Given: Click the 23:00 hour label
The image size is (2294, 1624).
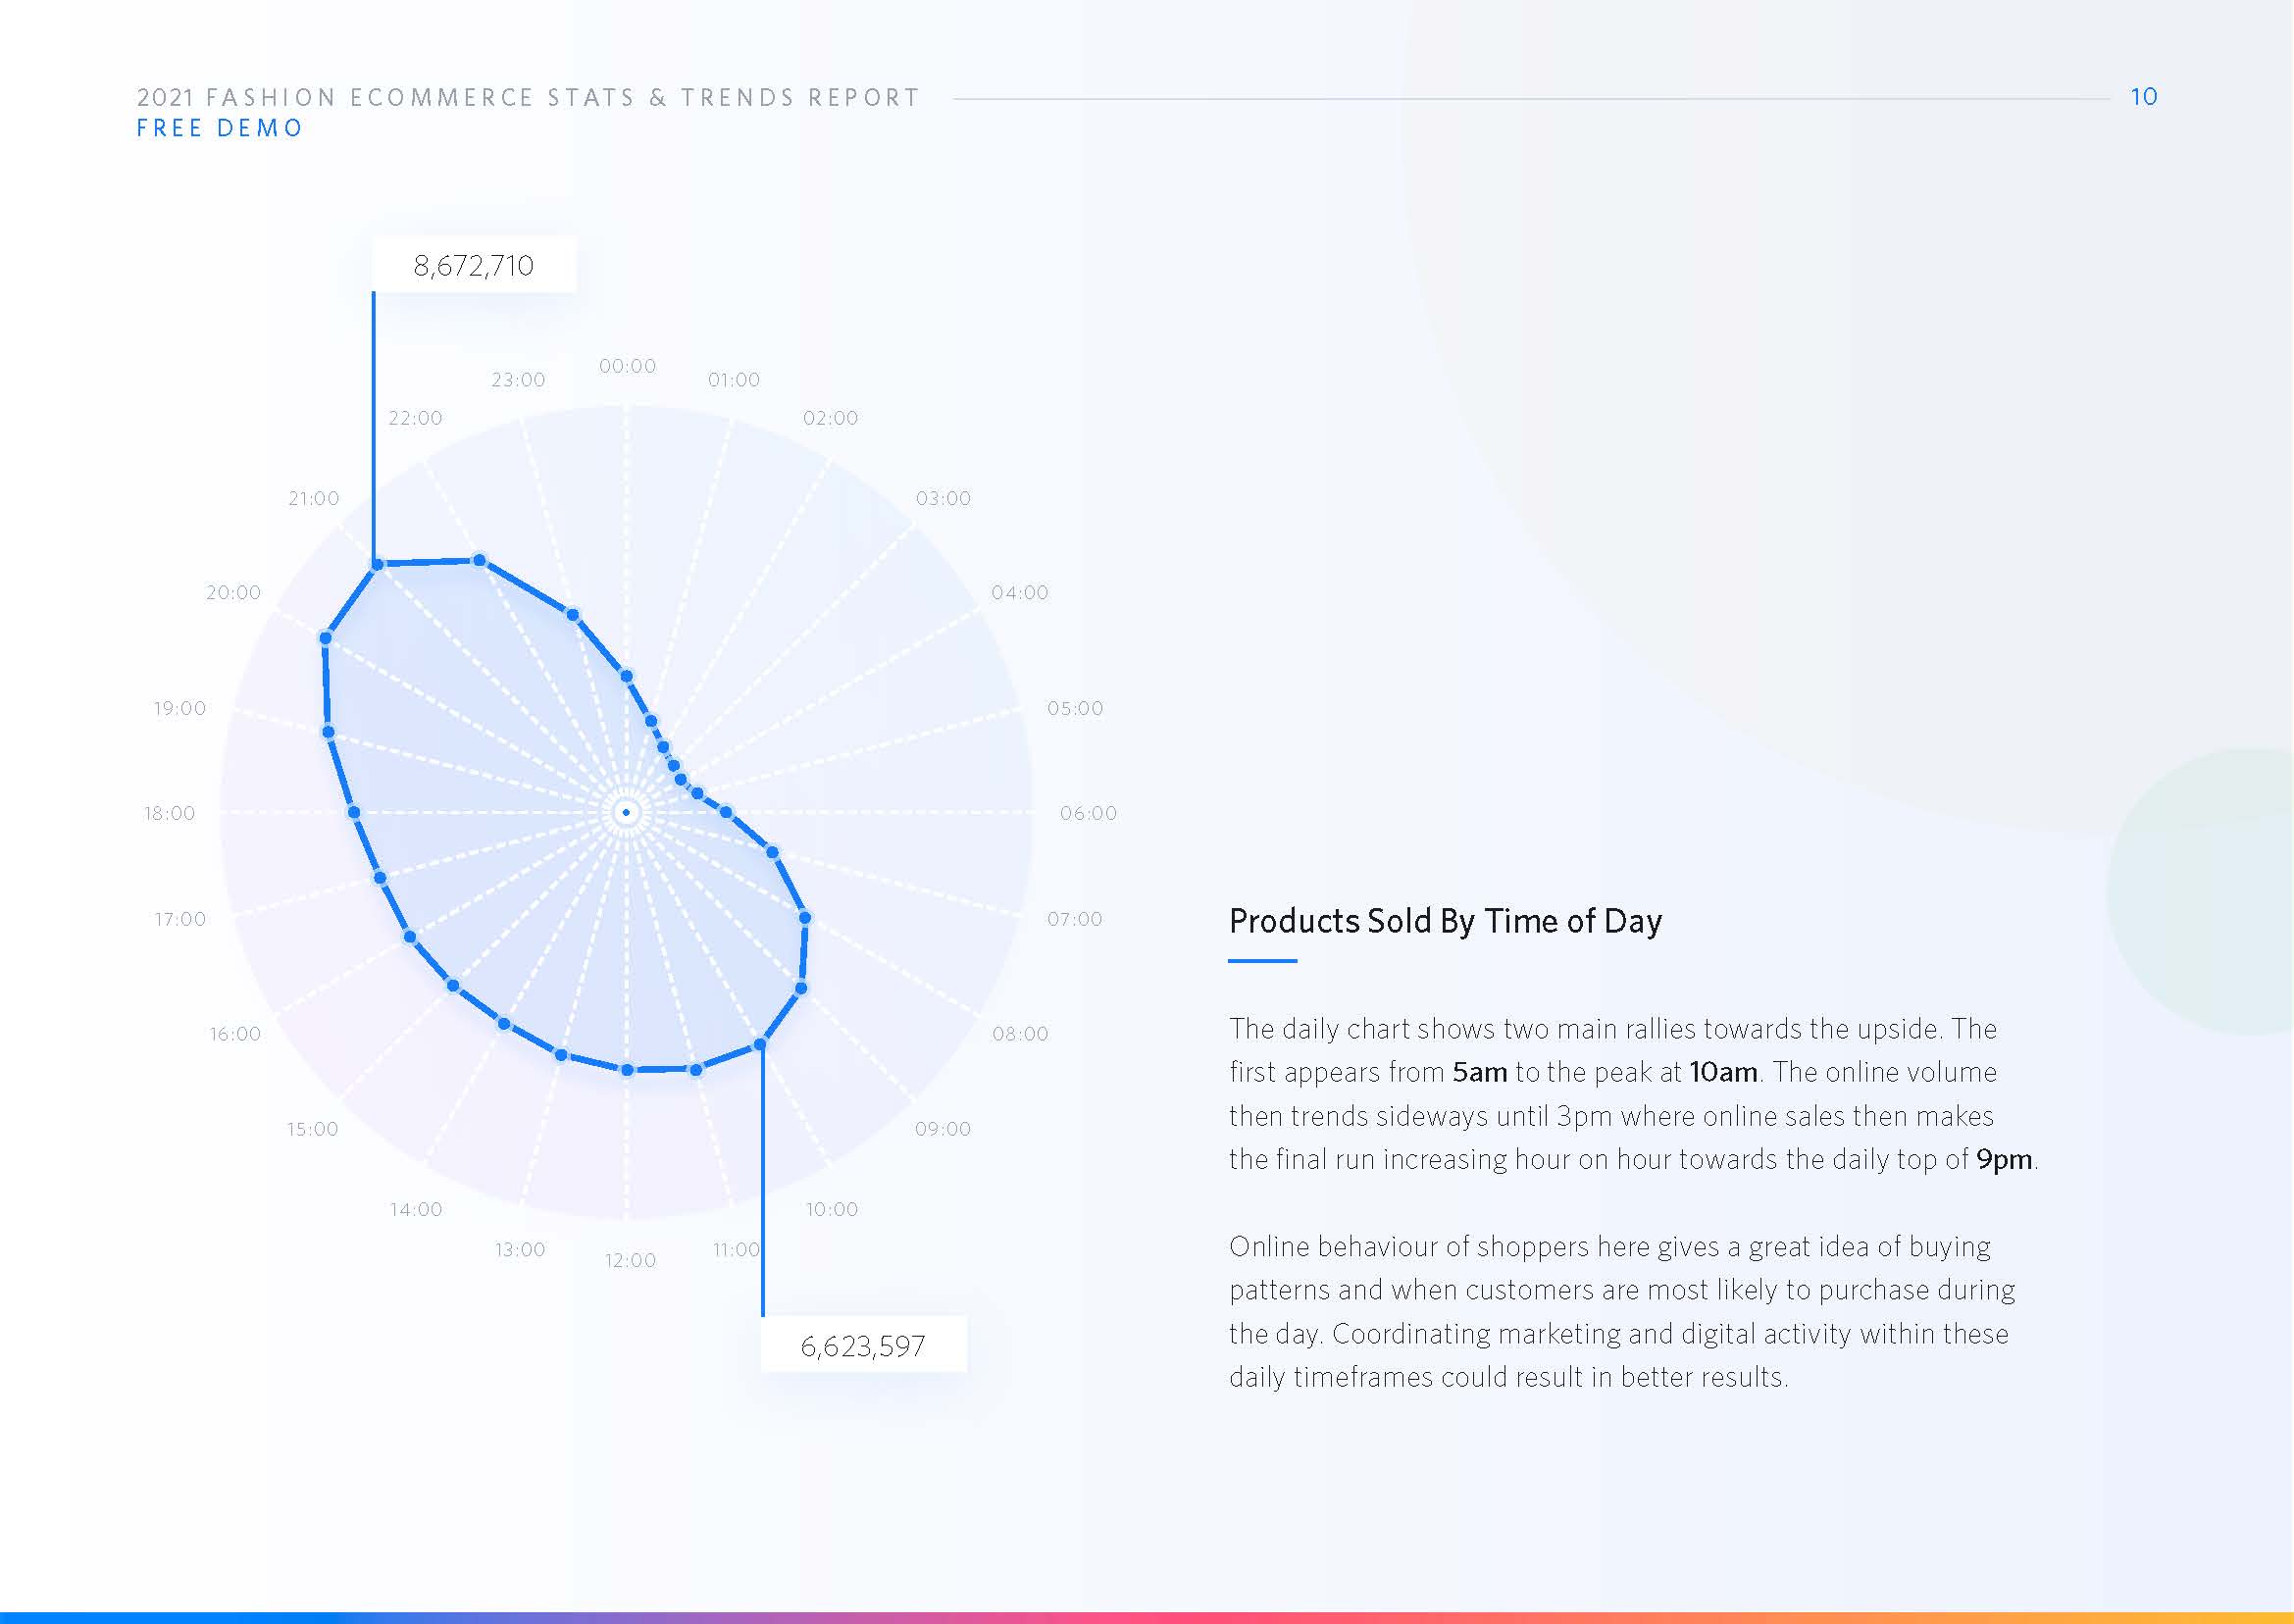Looking at the screenshot, I should pos(518,380).
